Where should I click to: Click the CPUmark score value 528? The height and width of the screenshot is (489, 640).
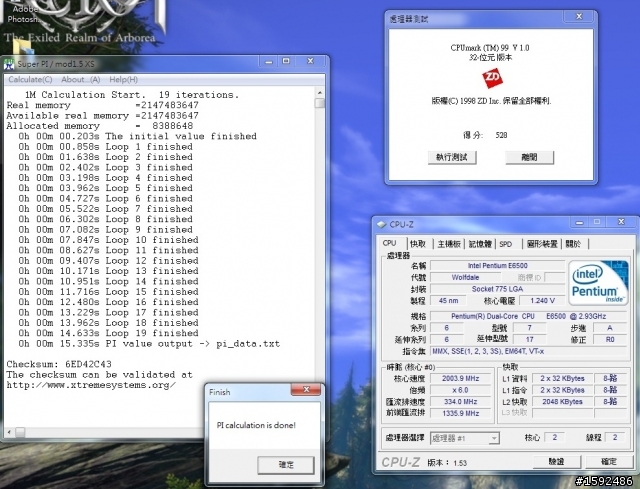click(x=501, y=135)
